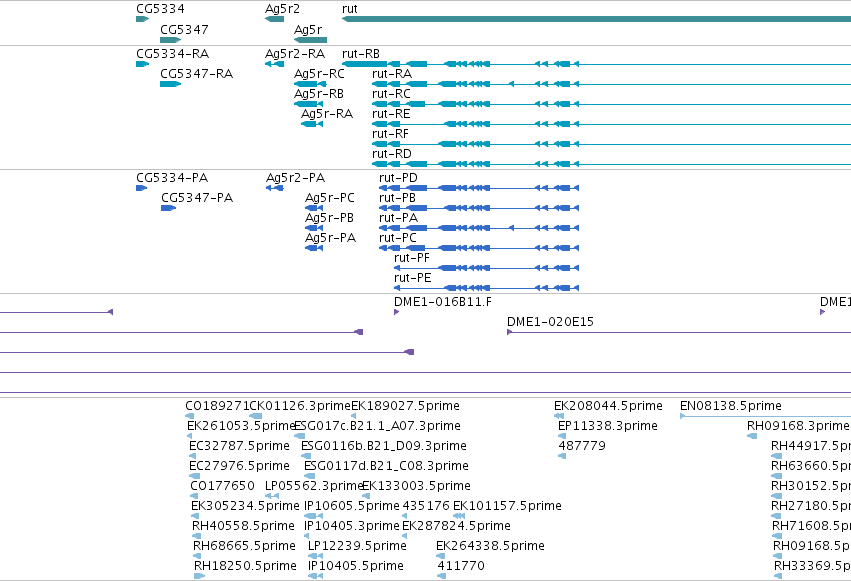Select the Ag5r-PC protein feature
This screenshot has height=581, width=851.
[314, 208]
